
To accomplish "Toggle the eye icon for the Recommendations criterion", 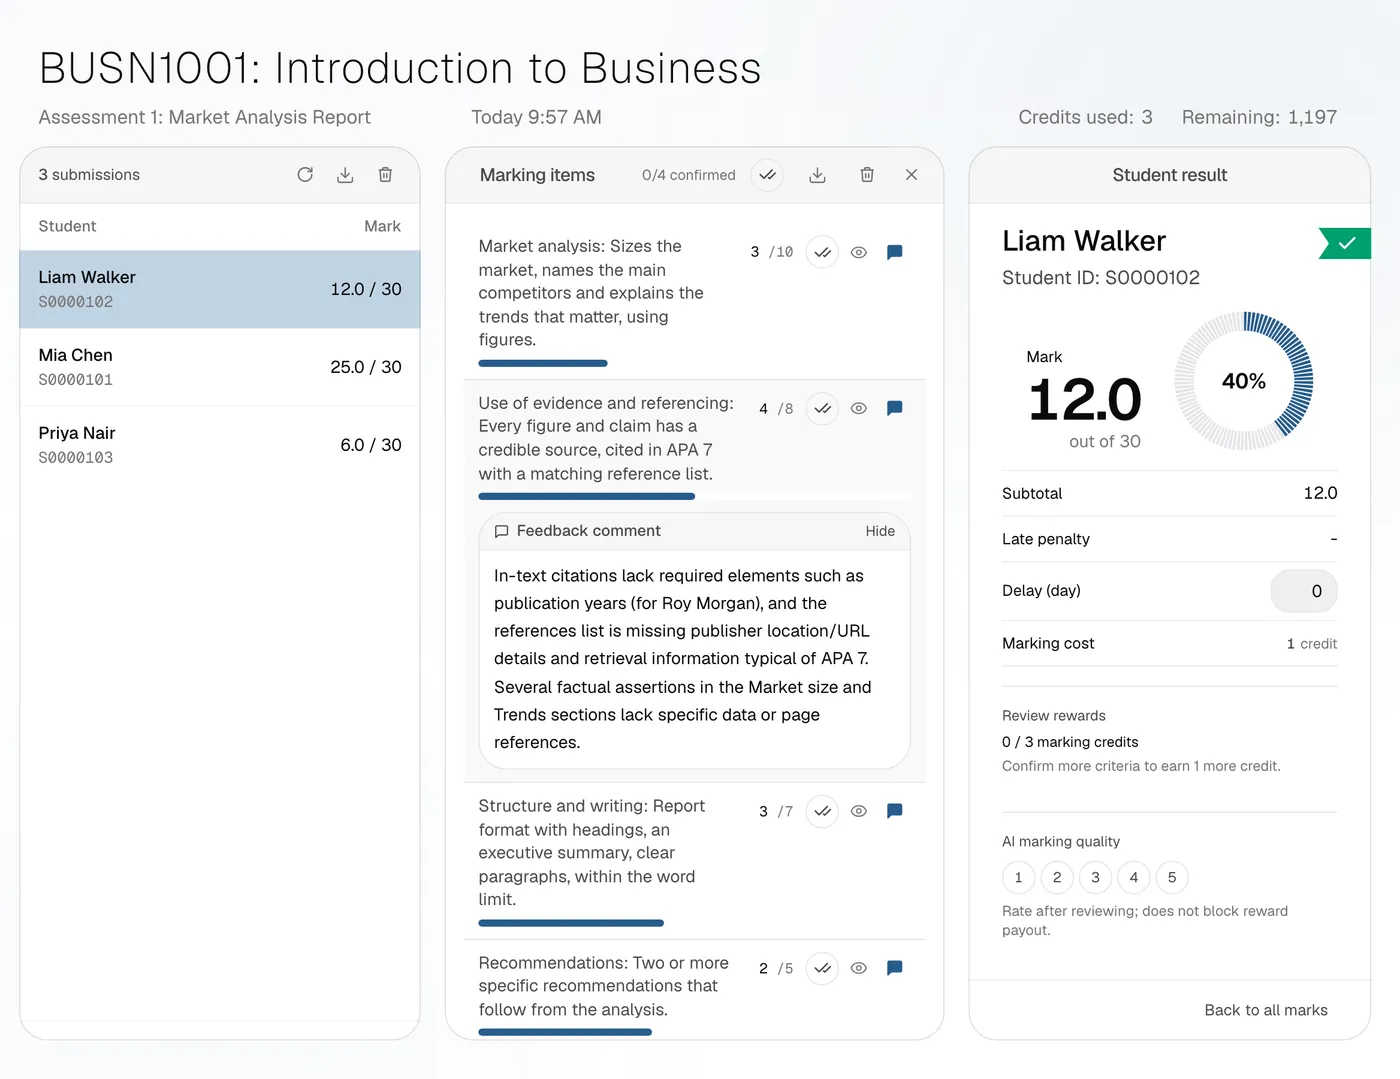I will coord(858,968).
